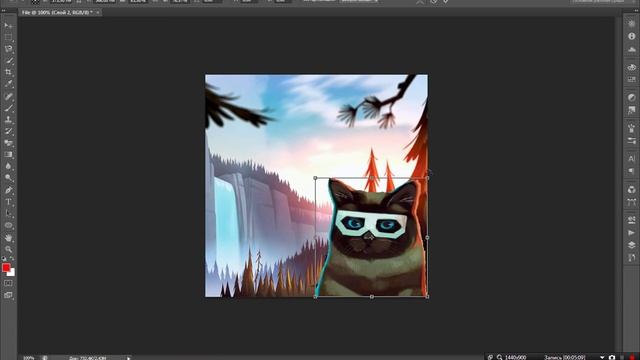This screenshot has width=640, height=360.
Task: Open the red foreground color swatch
Action: click(6, 267)
